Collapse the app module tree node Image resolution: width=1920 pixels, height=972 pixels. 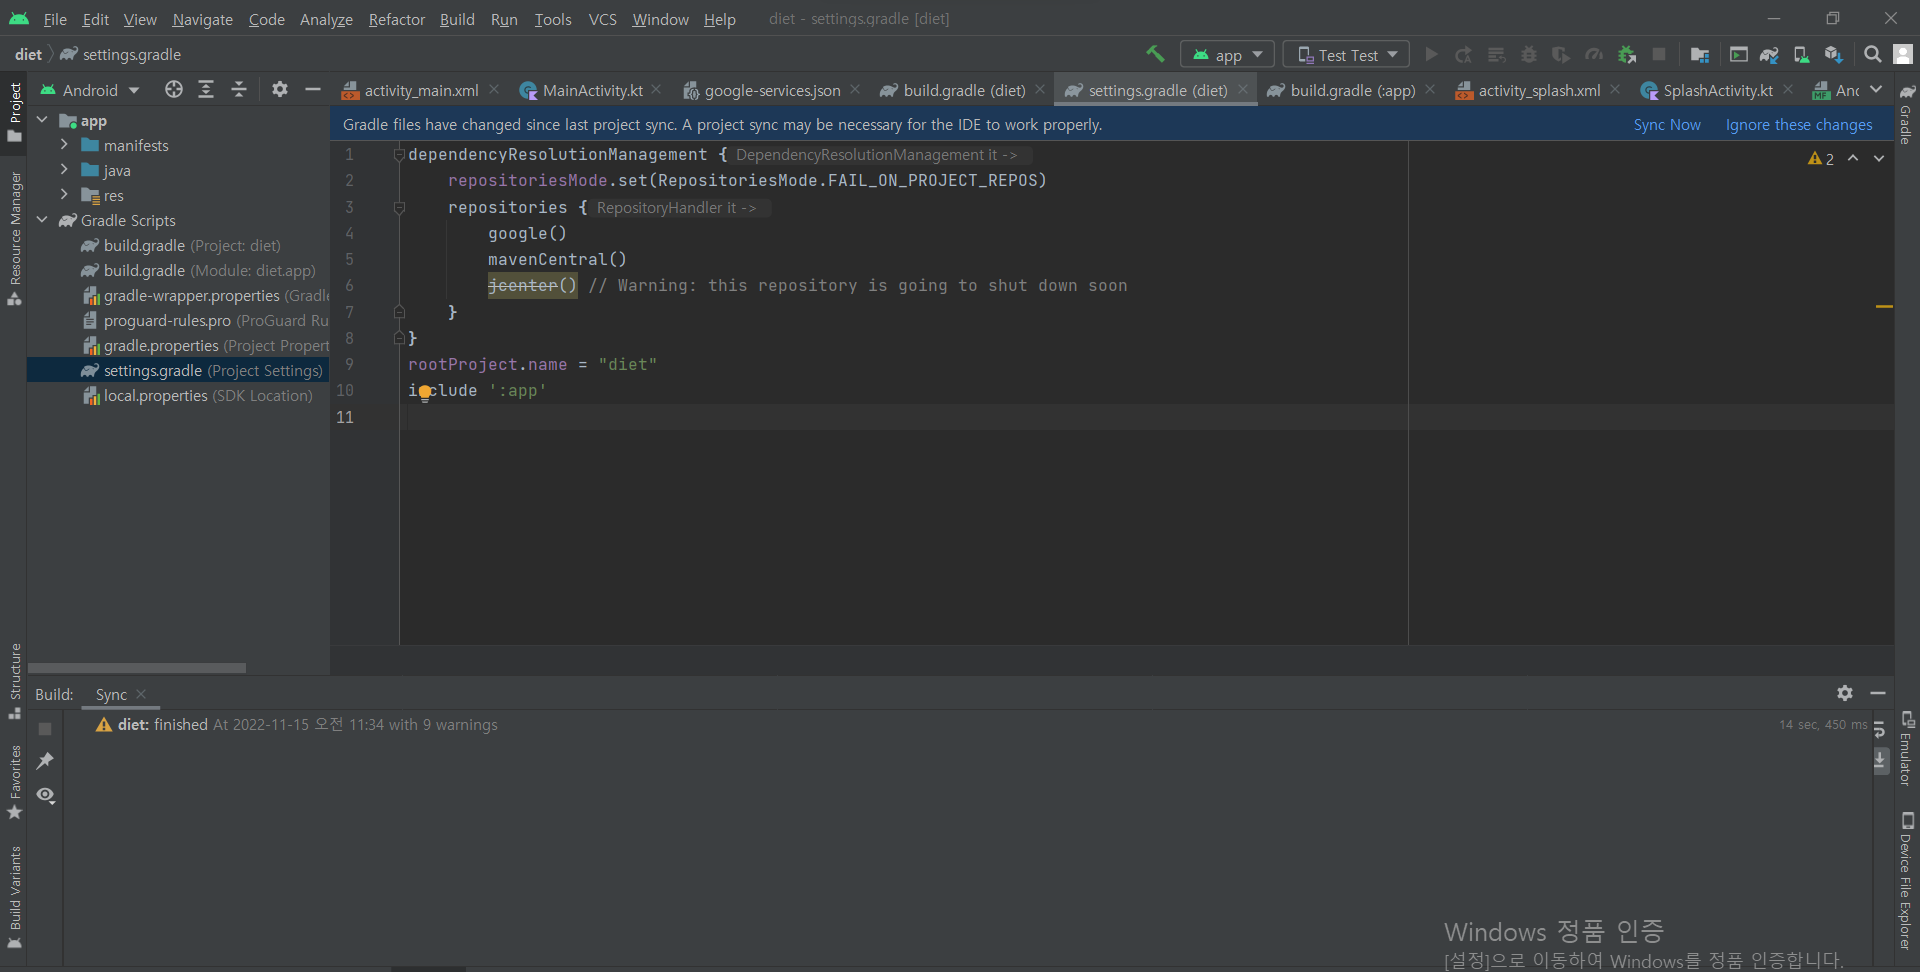click(x=42, y=120)
